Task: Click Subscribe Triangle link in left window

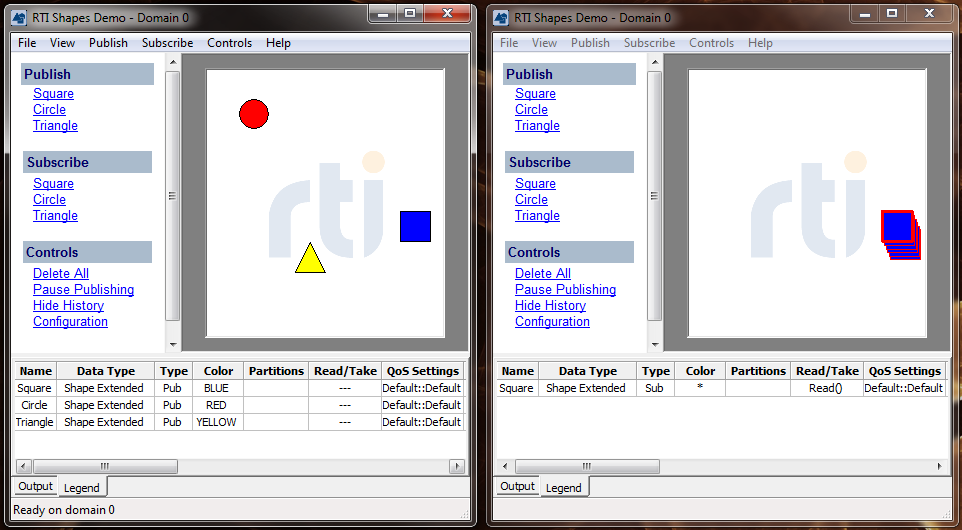Action: [x=55, y=215]
